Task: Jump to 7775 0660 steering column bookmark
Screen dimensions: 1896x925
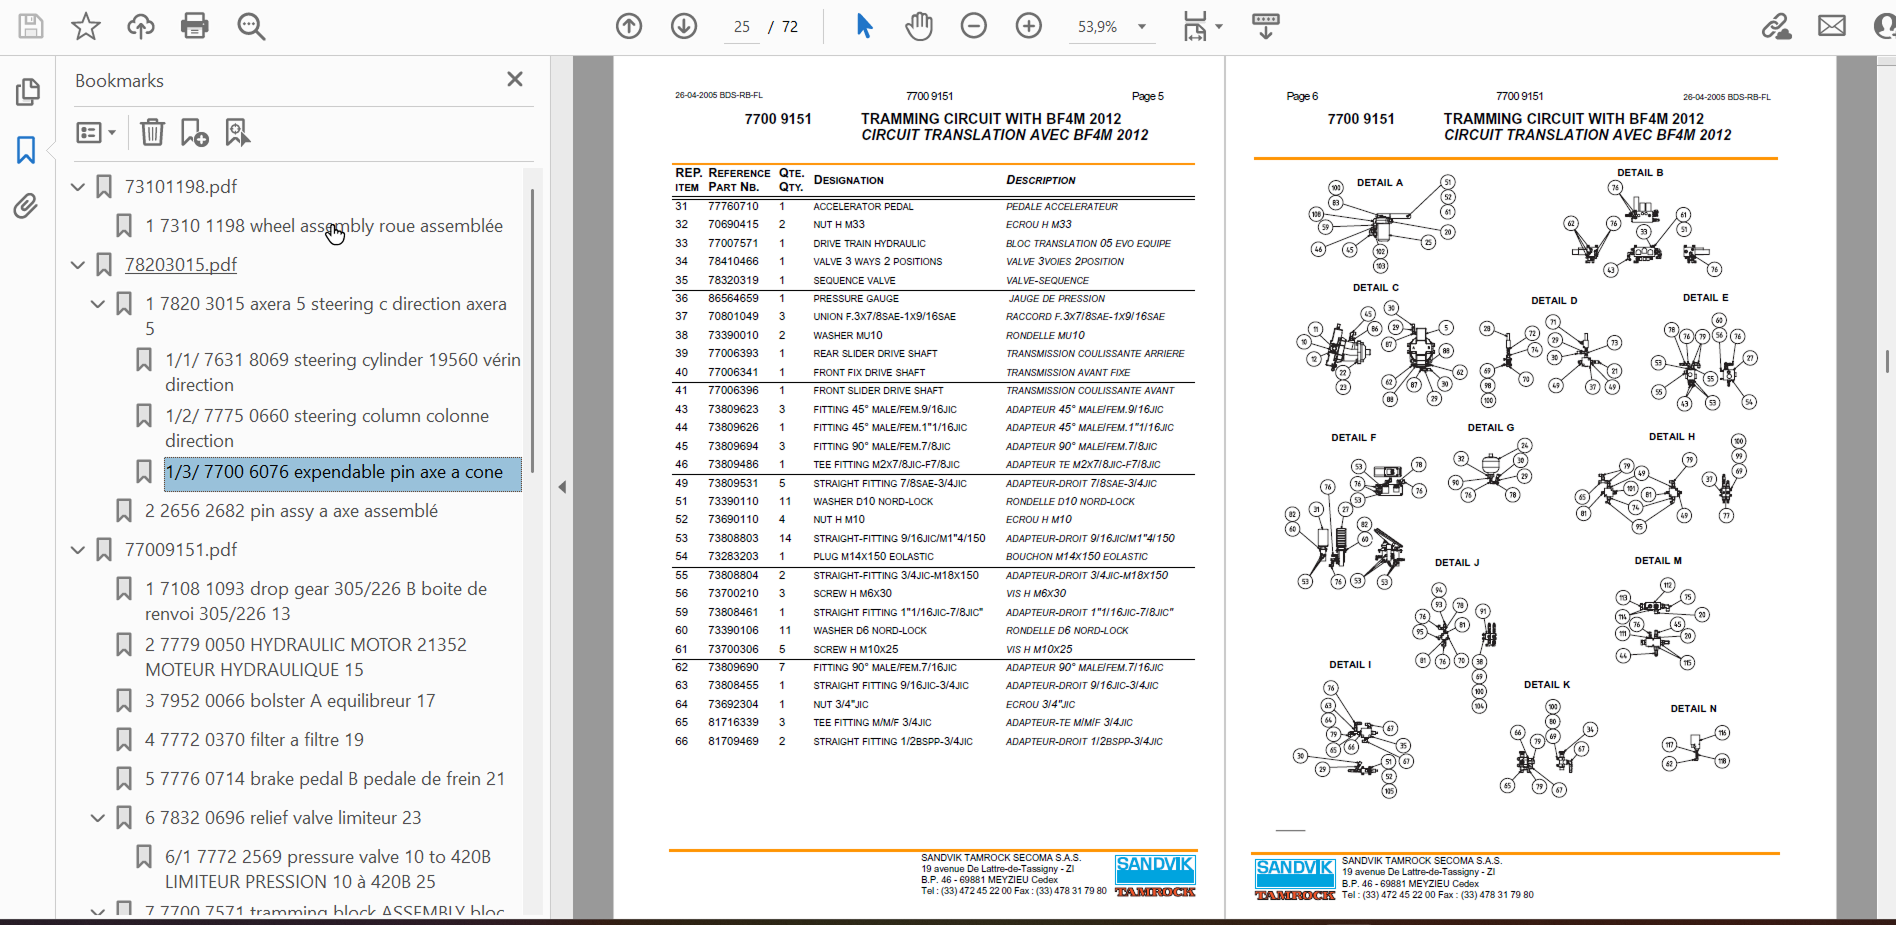Action: [327, 428]
